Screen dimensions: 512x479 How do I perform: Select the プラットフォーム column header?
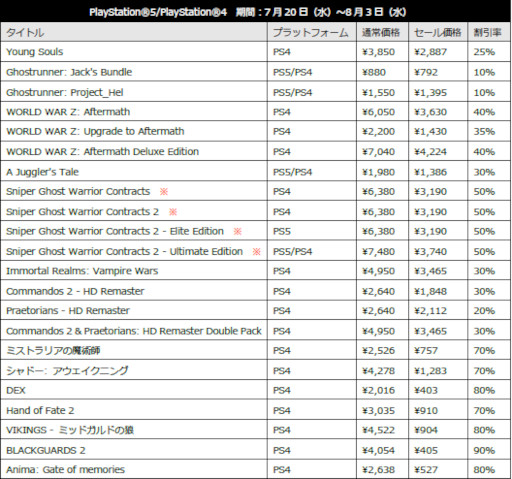click(x=311, y=33)
